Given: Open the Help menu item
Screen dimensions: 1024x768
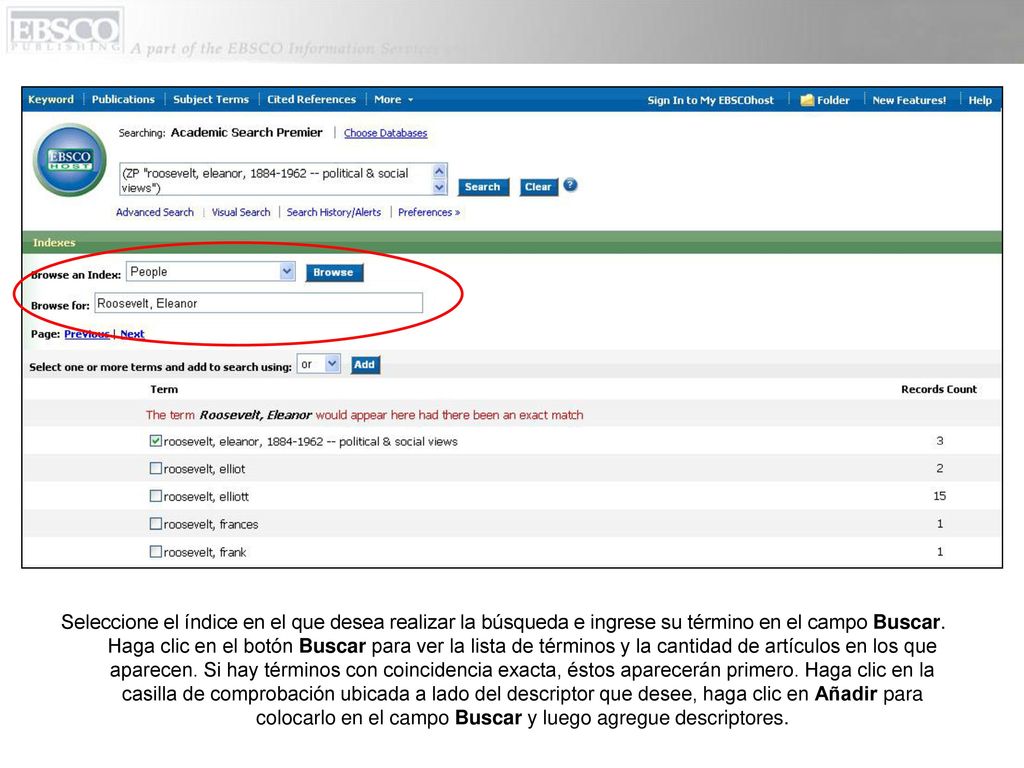Looking at the screenshot, I should [980, 100].
